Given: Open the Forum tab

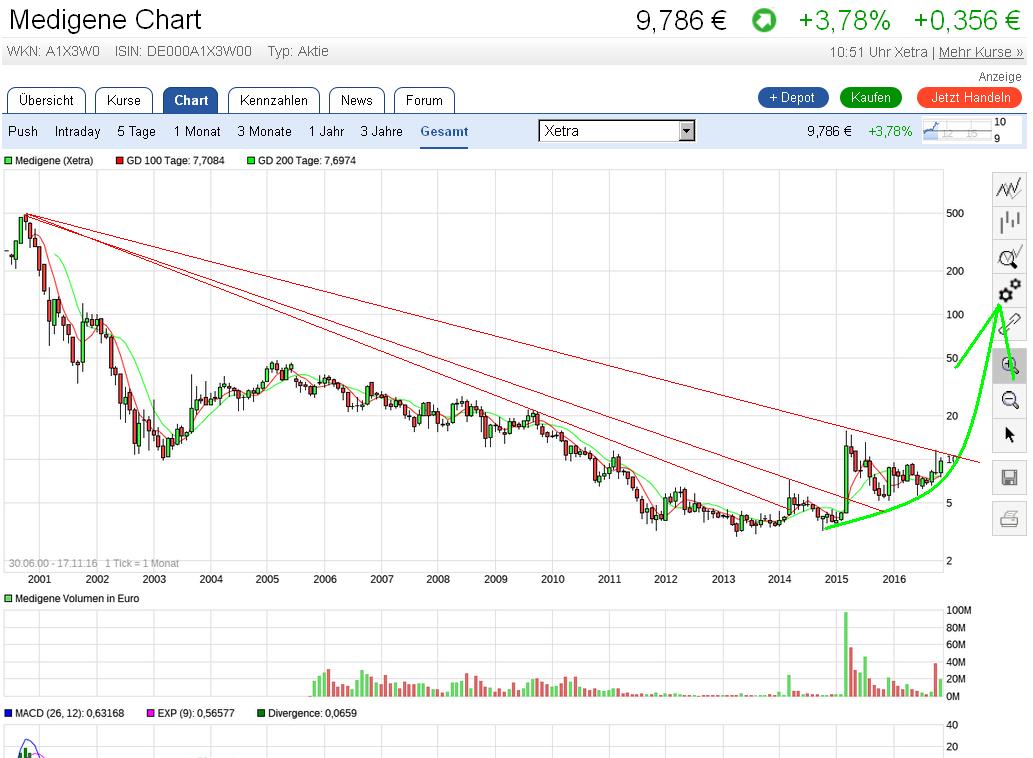Looking at the screenshot, I should click(424, 100).
